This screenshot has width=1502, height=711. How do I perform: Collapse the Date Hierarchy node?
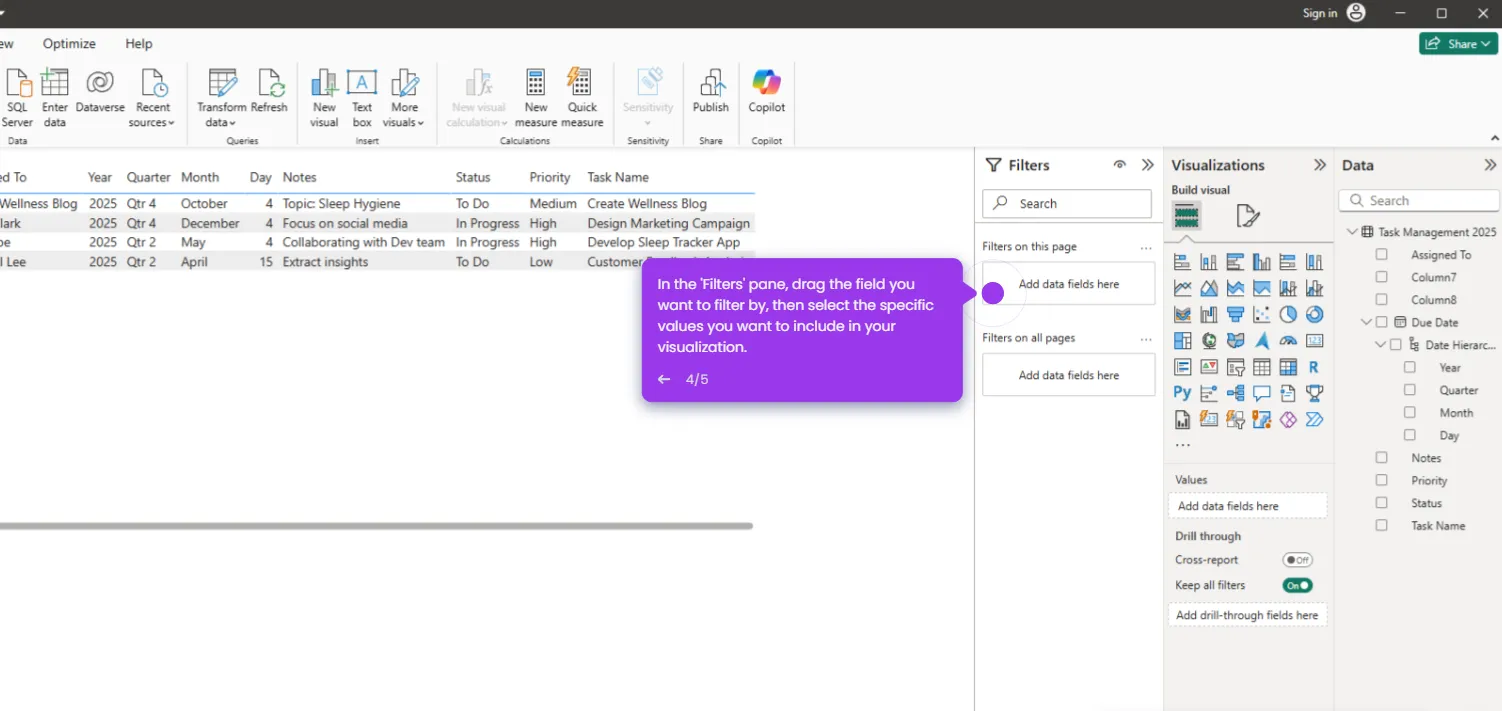pos(1381,345)
